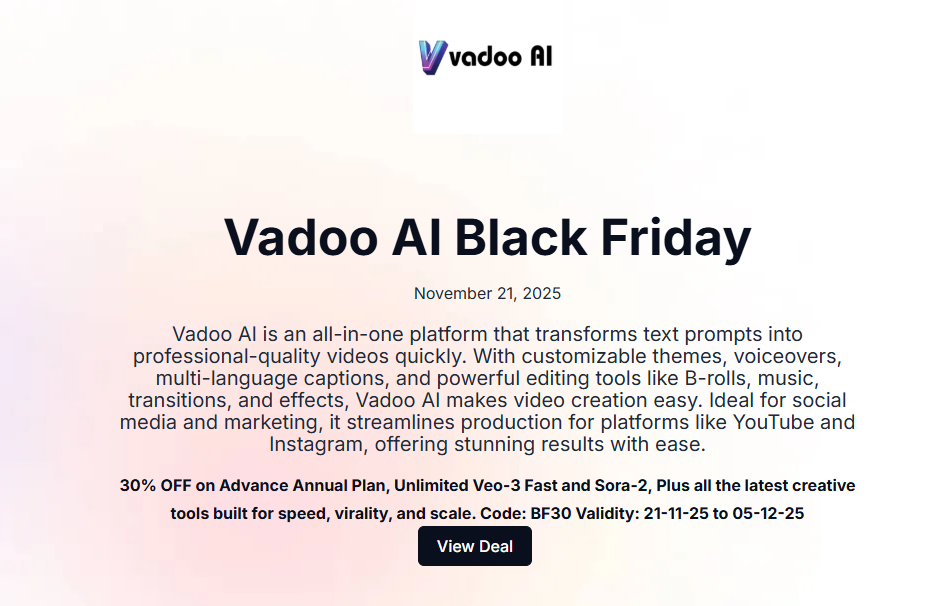Click the "Vadoo AI Black Friday" heading
Image resolution: width=936 pixels, height=606 pixels.
coord(487,238)
